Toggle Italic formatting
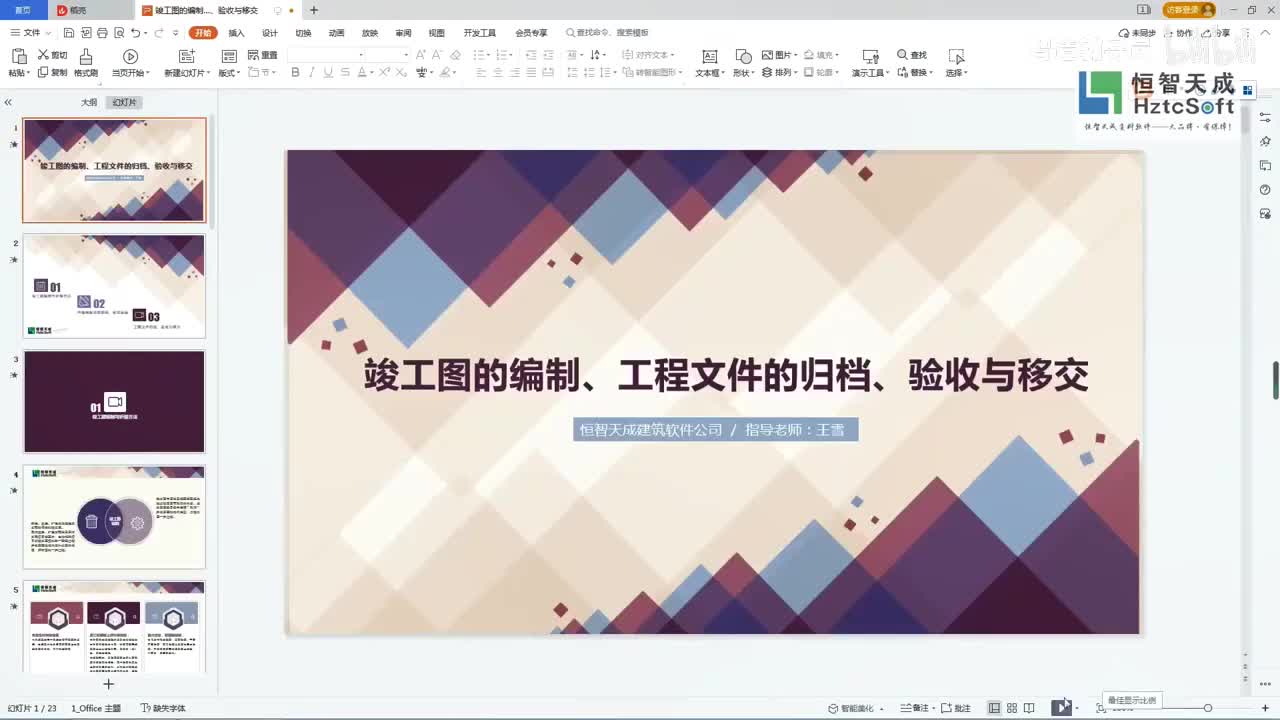 click(x=312, y=72)
